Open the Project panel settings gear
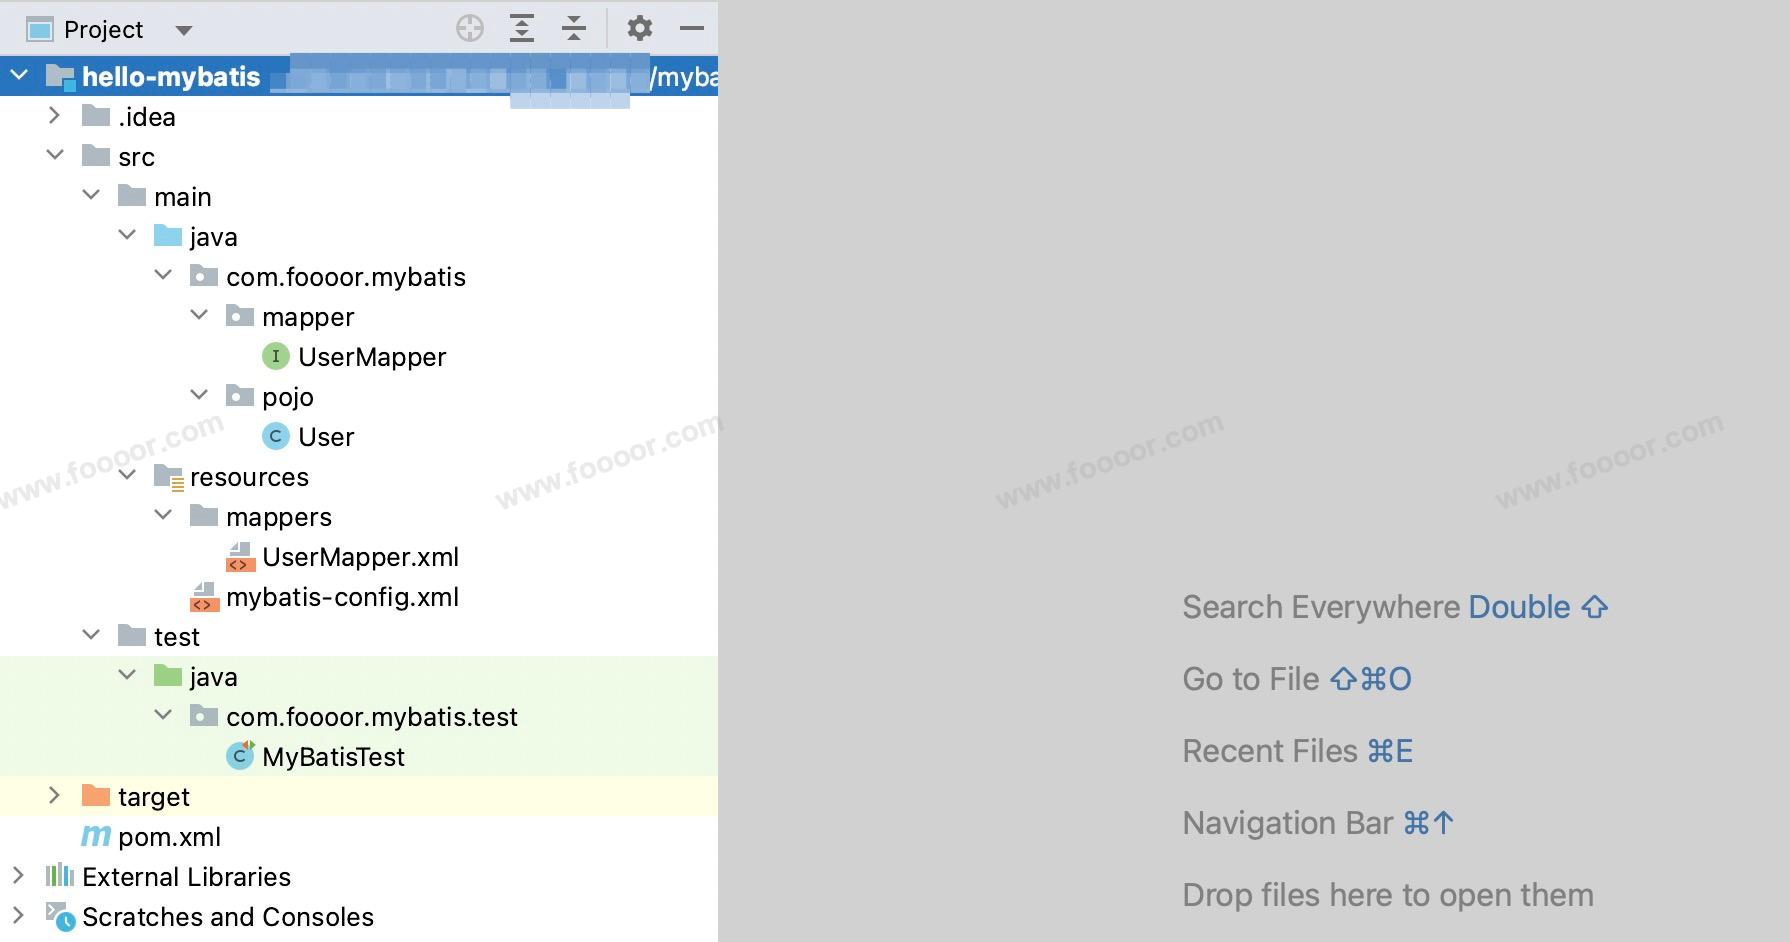The image size is (1790, 942). (639, 29)
